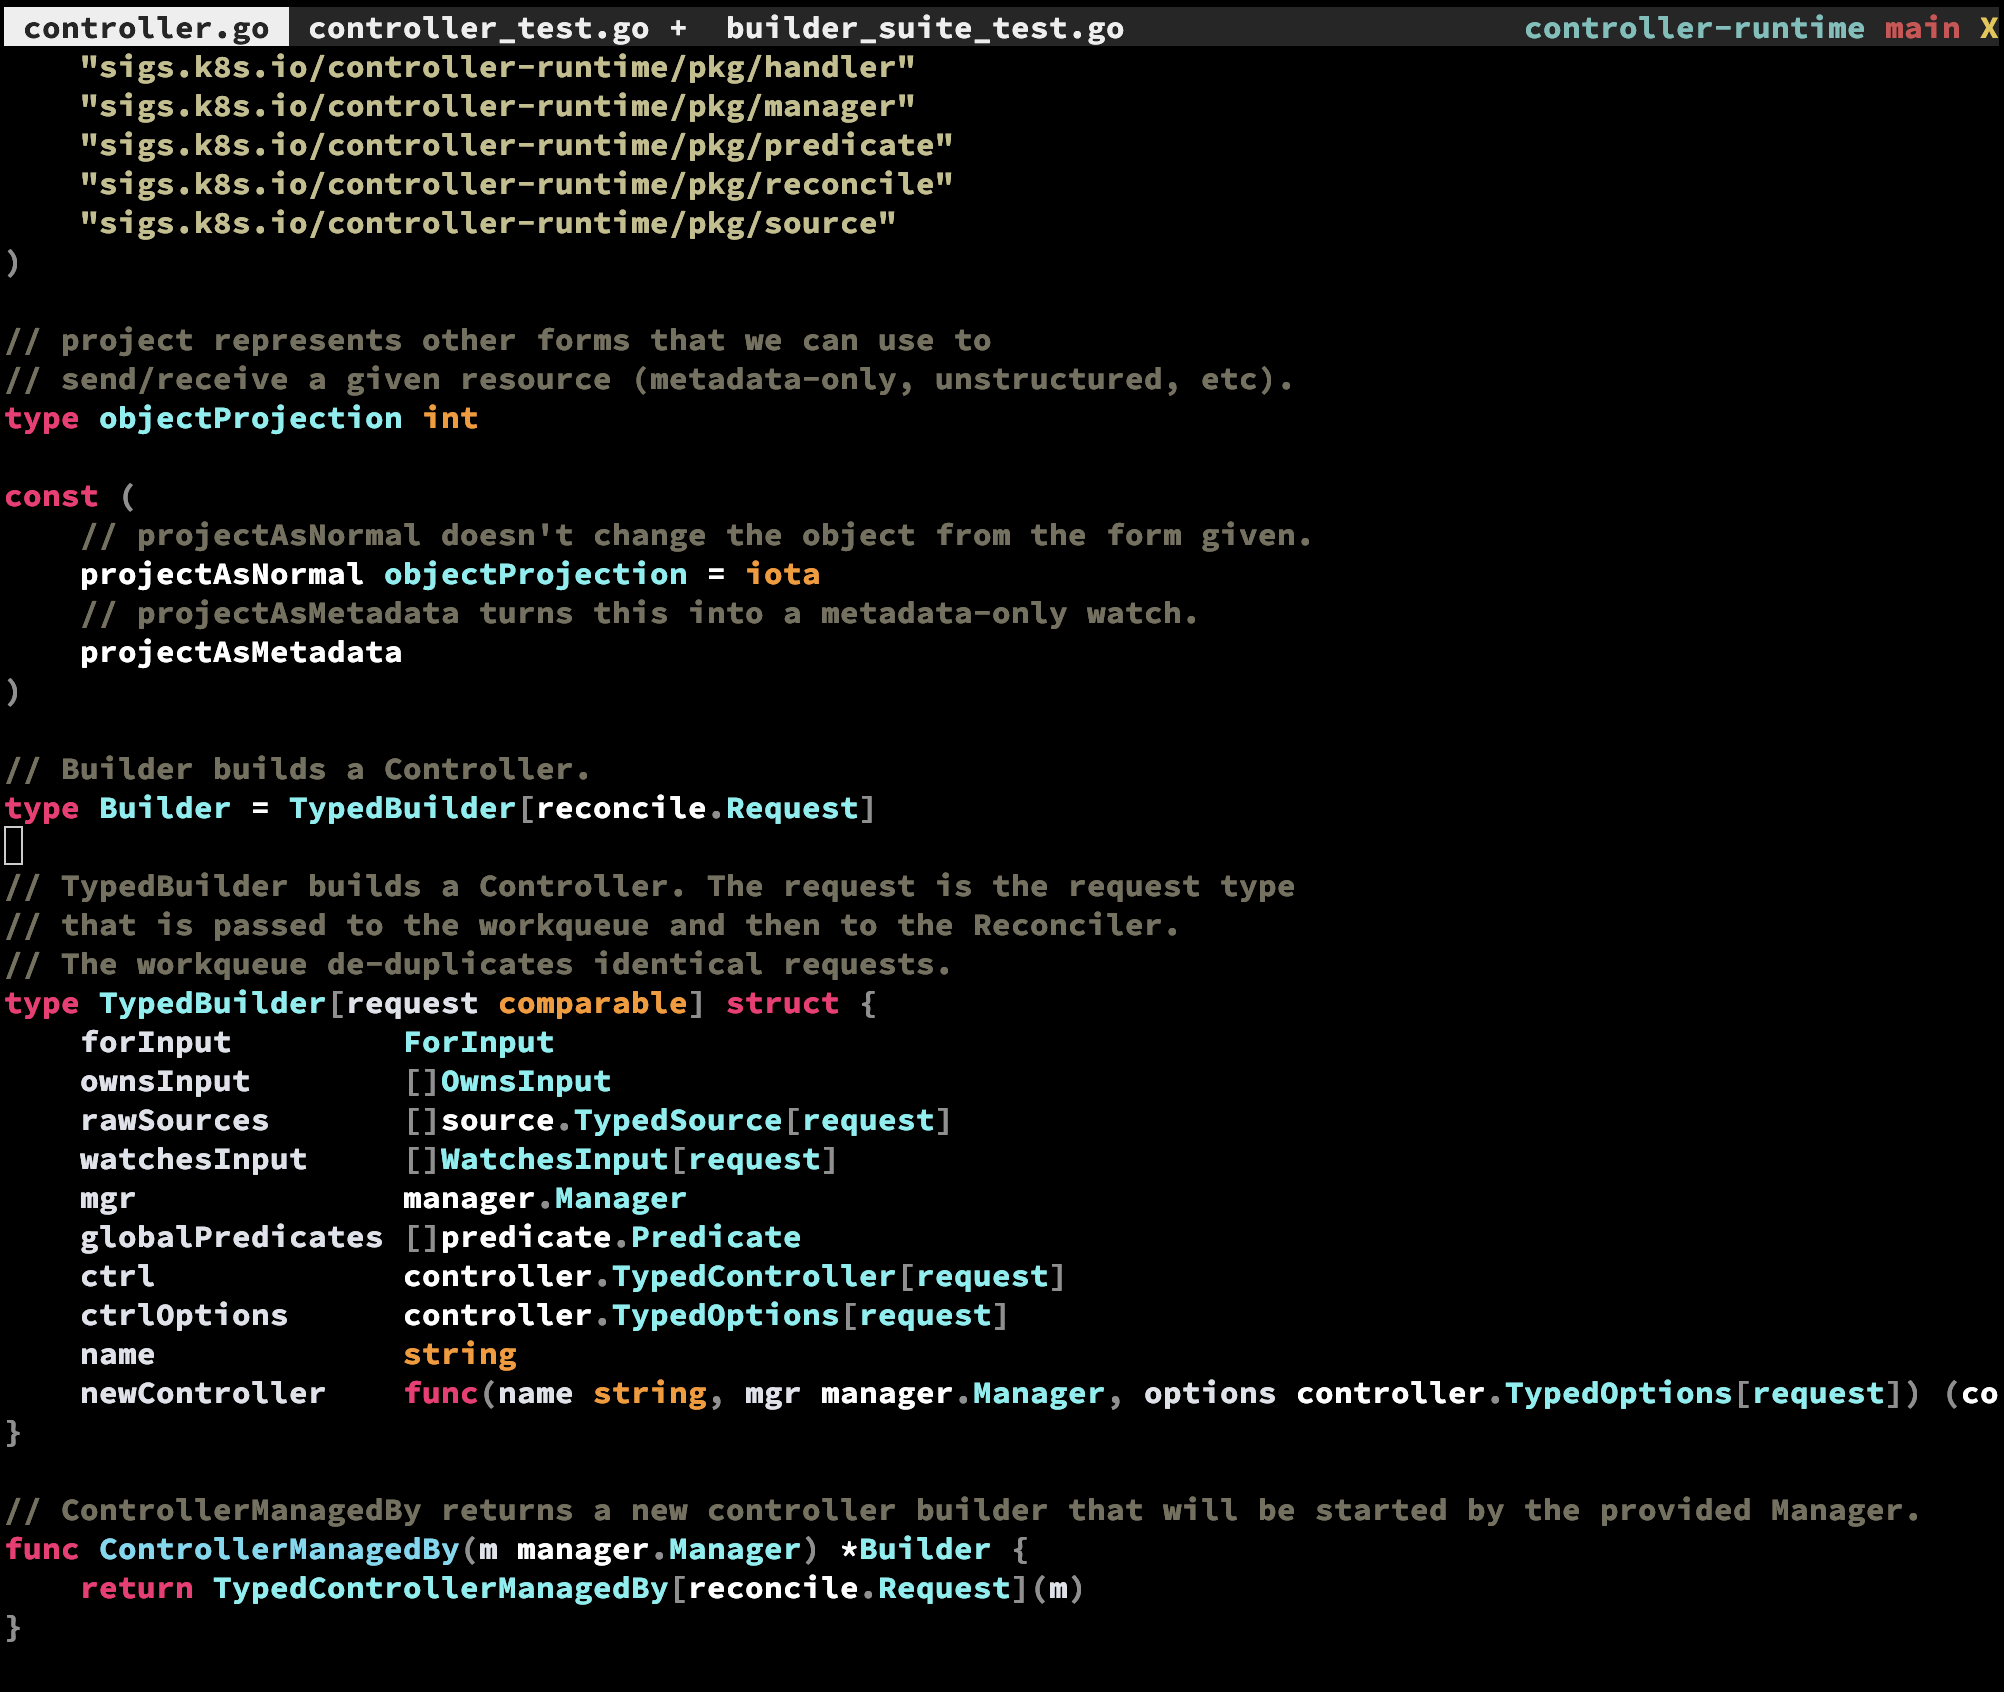This screenshot has height=1692, width=2004.
Task: Click the ctrlOptions field name
Action: click(x=184, y=1315)
